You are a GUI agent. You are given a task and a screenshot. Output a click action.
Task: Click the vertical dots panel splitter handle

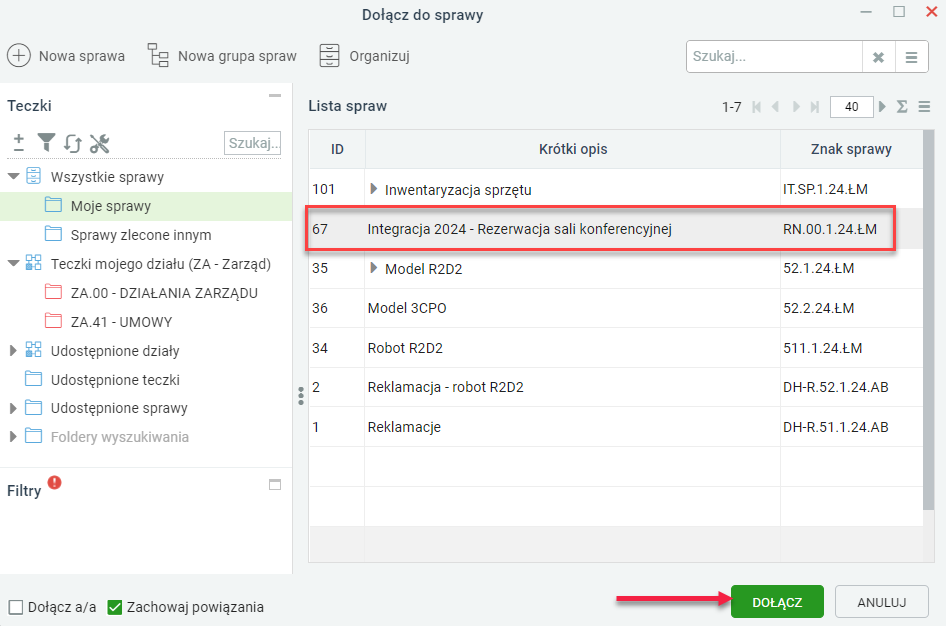tap(300, 396)
